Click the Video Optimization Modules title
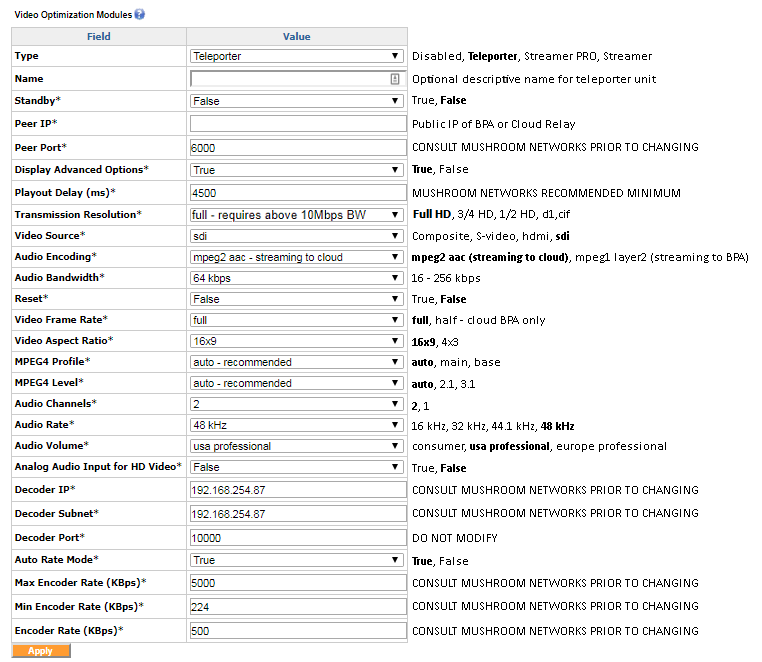 [x=73, y=15]
